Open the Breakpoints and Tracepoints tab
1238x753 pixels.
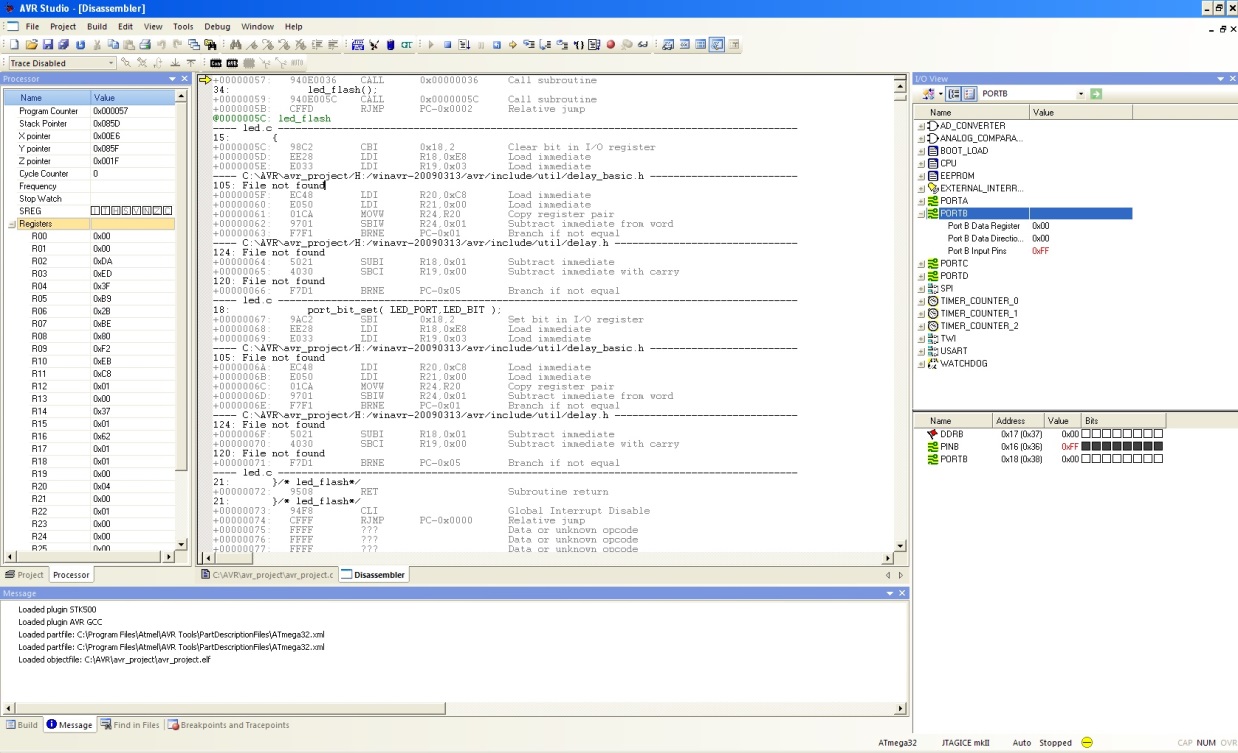(x=227, y=725)
